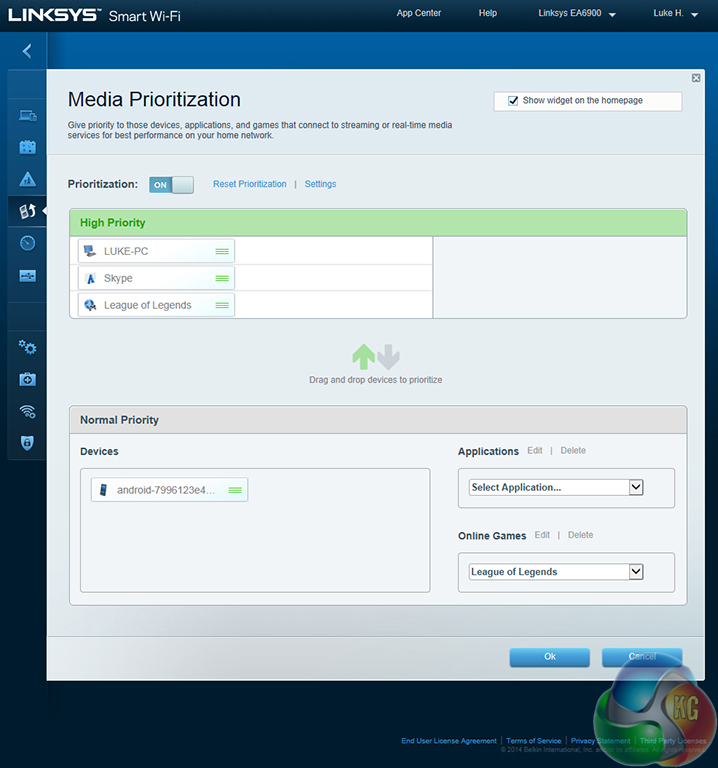Viewport: 718px width, 768px height.
Task: Close the Media Prioritization dialog
Action: point(695,78)
